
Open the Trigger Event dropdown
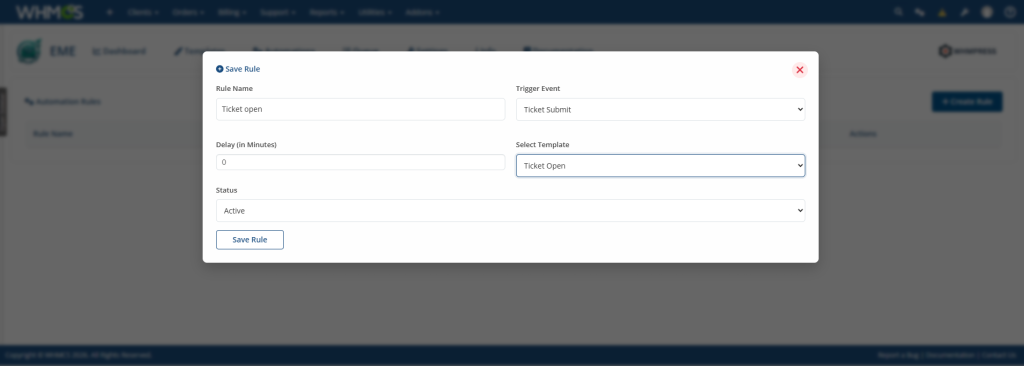[x=660, y=109]
